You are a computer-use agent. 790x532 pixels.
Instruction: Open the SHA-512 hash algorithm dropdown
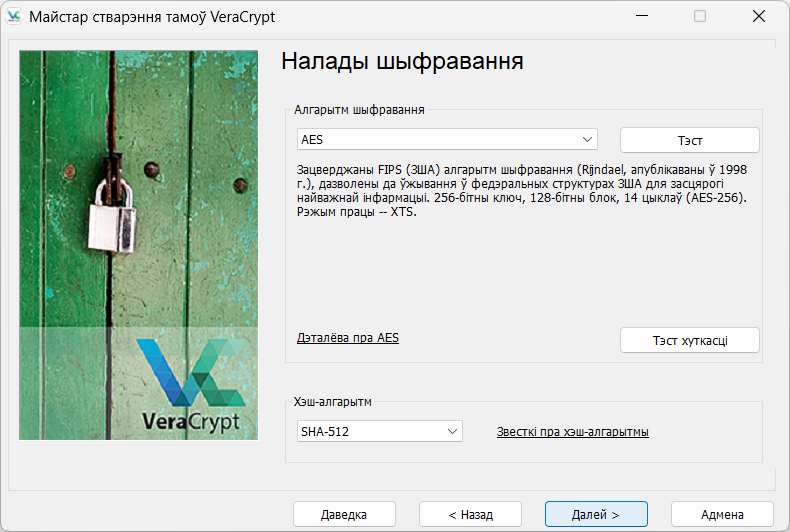379,431
